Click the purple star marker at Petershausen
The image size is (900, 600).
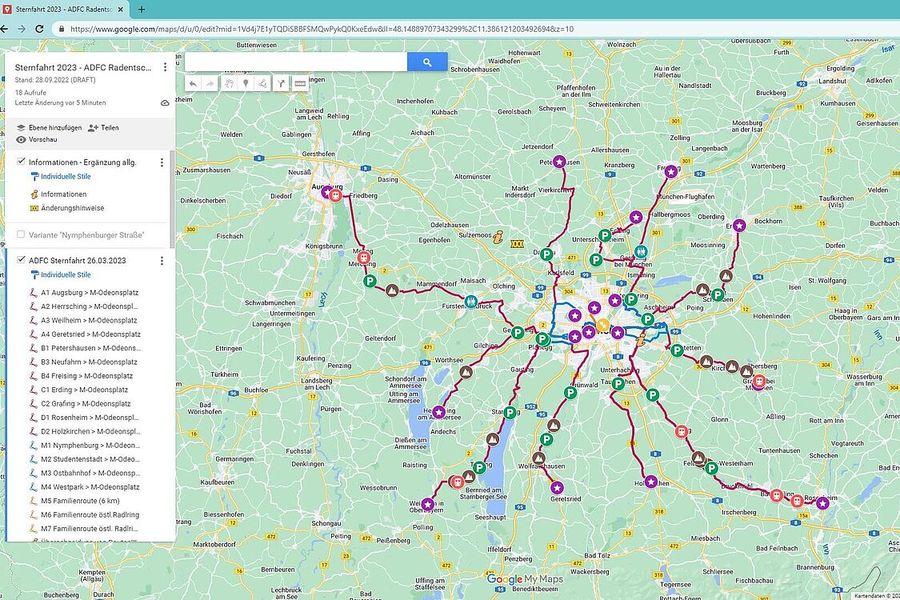pos(560,162)
